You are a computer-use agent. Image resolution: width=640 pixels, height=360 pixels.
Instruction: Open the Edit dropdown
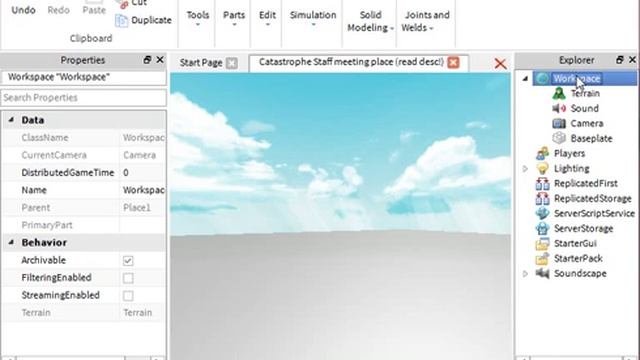267,19
